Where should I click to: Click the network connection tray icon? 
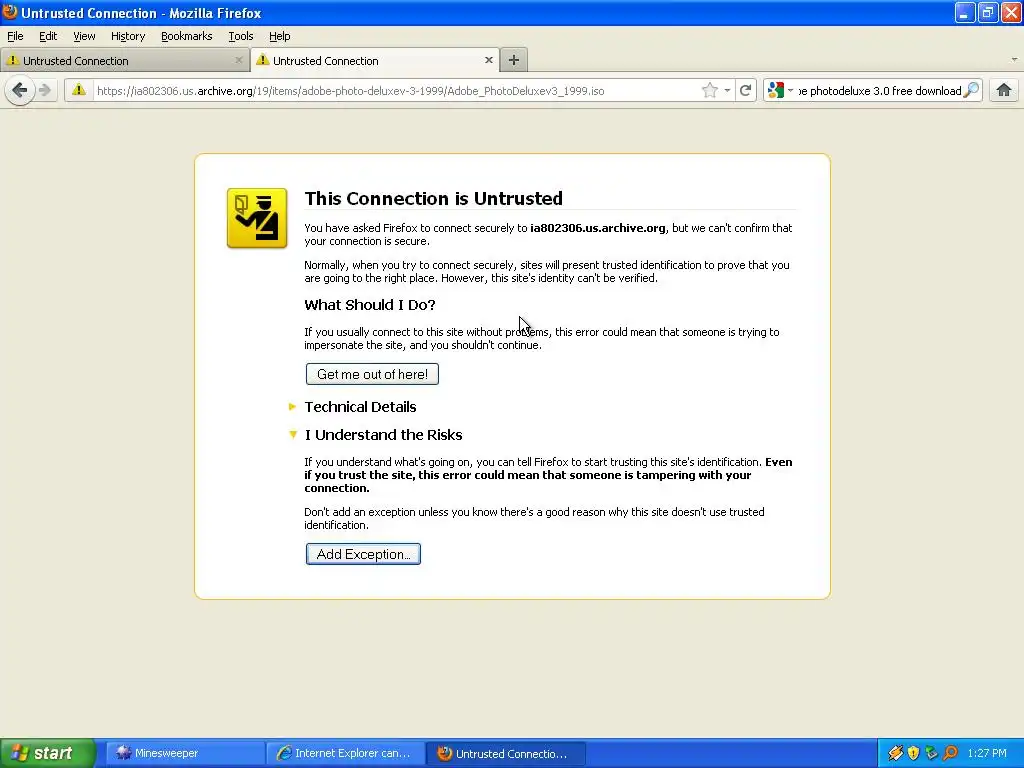(931, 753)
